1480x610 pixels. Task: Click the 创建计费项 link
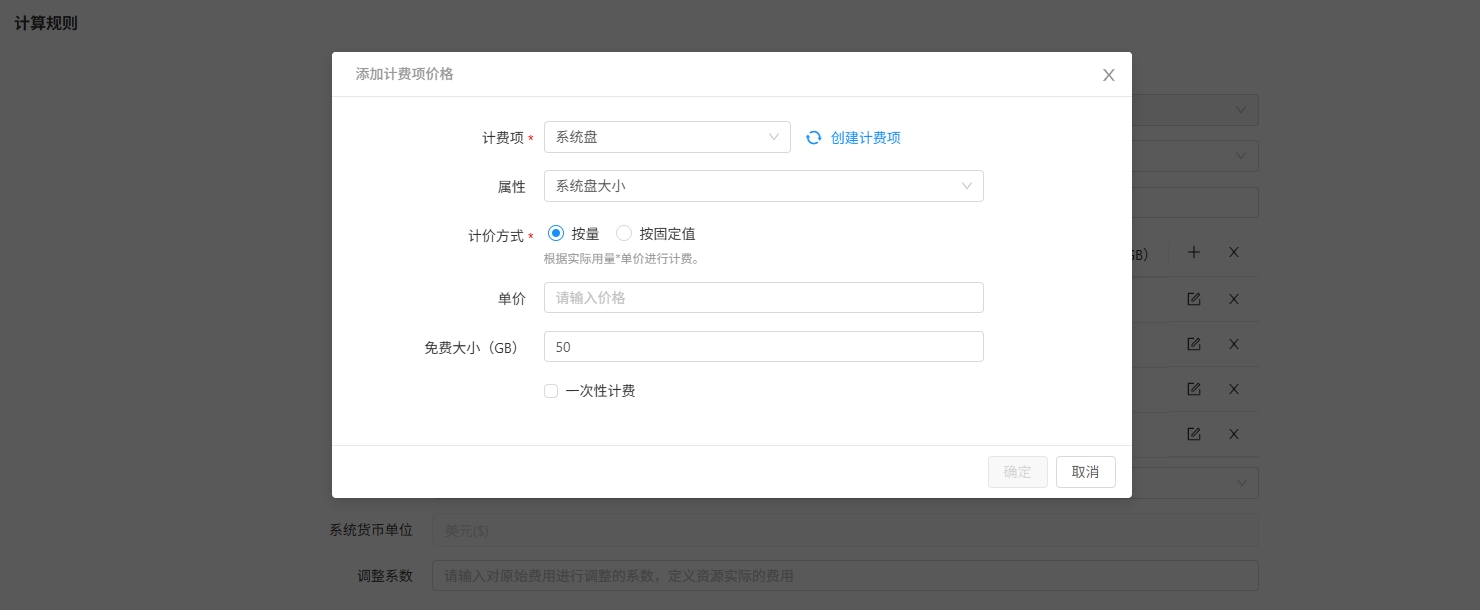pyautogui.click(x=865, y=138)
